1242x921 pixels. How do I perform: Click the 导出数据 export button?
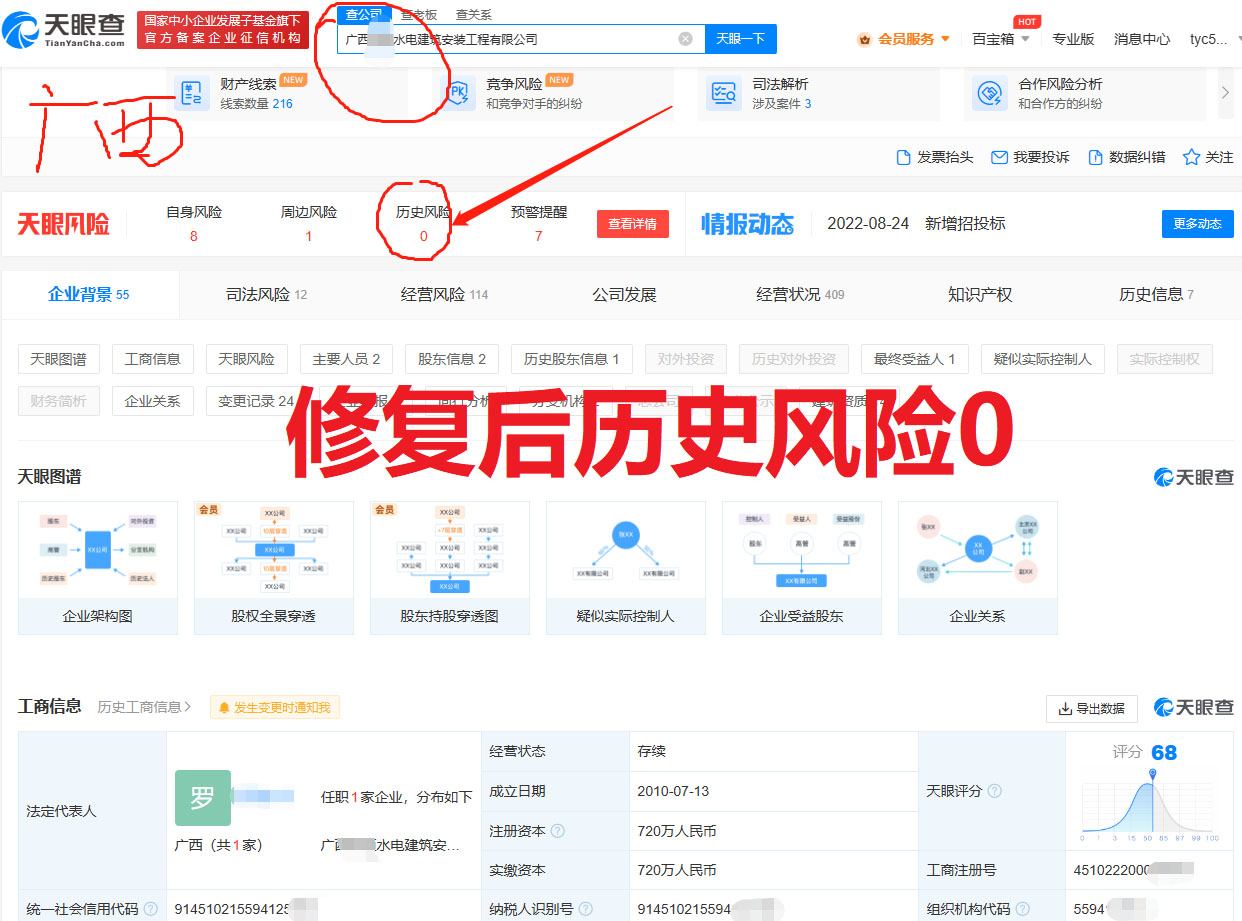click(x=1091, y=709)
